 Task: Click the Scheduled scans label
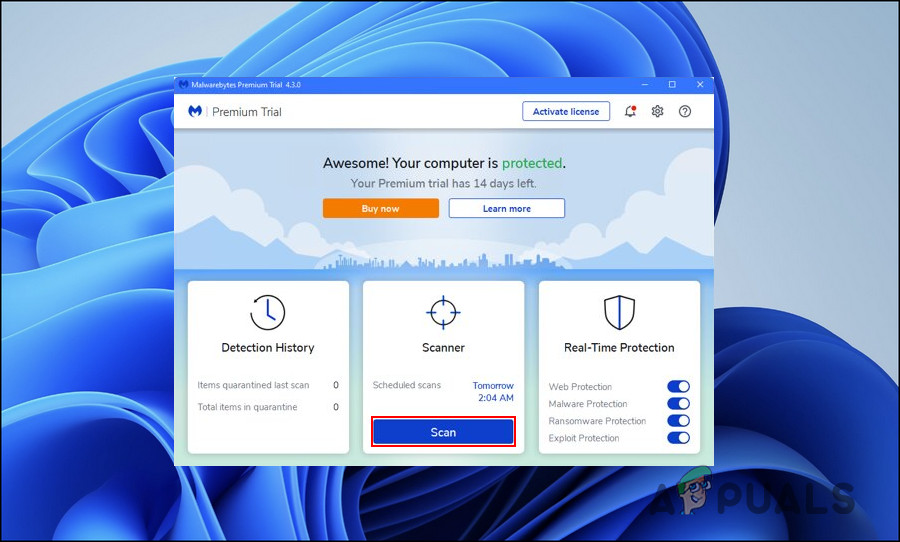coord(407,385)
